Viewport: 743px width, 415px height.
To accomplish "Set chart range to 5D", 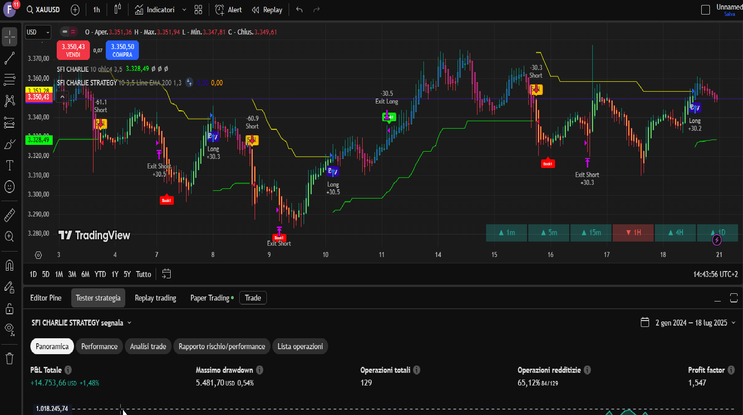I will click(45, 274).
